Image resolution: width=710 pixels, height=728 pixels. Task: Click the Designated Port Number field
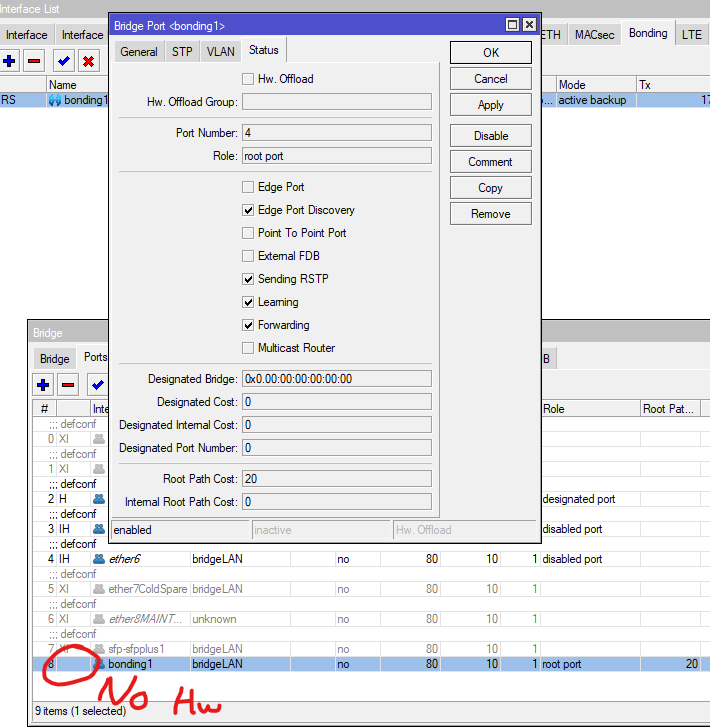pos(337,448)
